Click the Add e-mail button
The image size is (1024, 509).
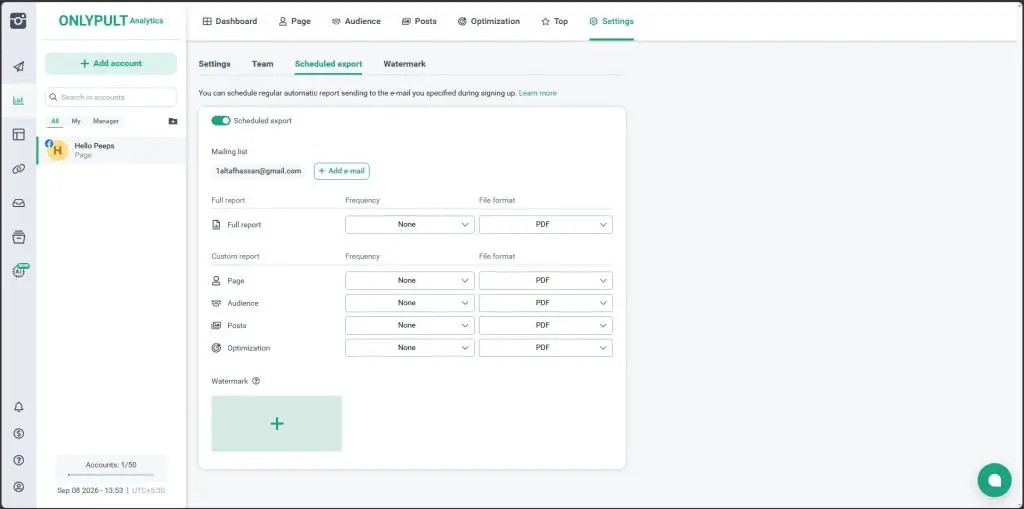tap(342, 171)
